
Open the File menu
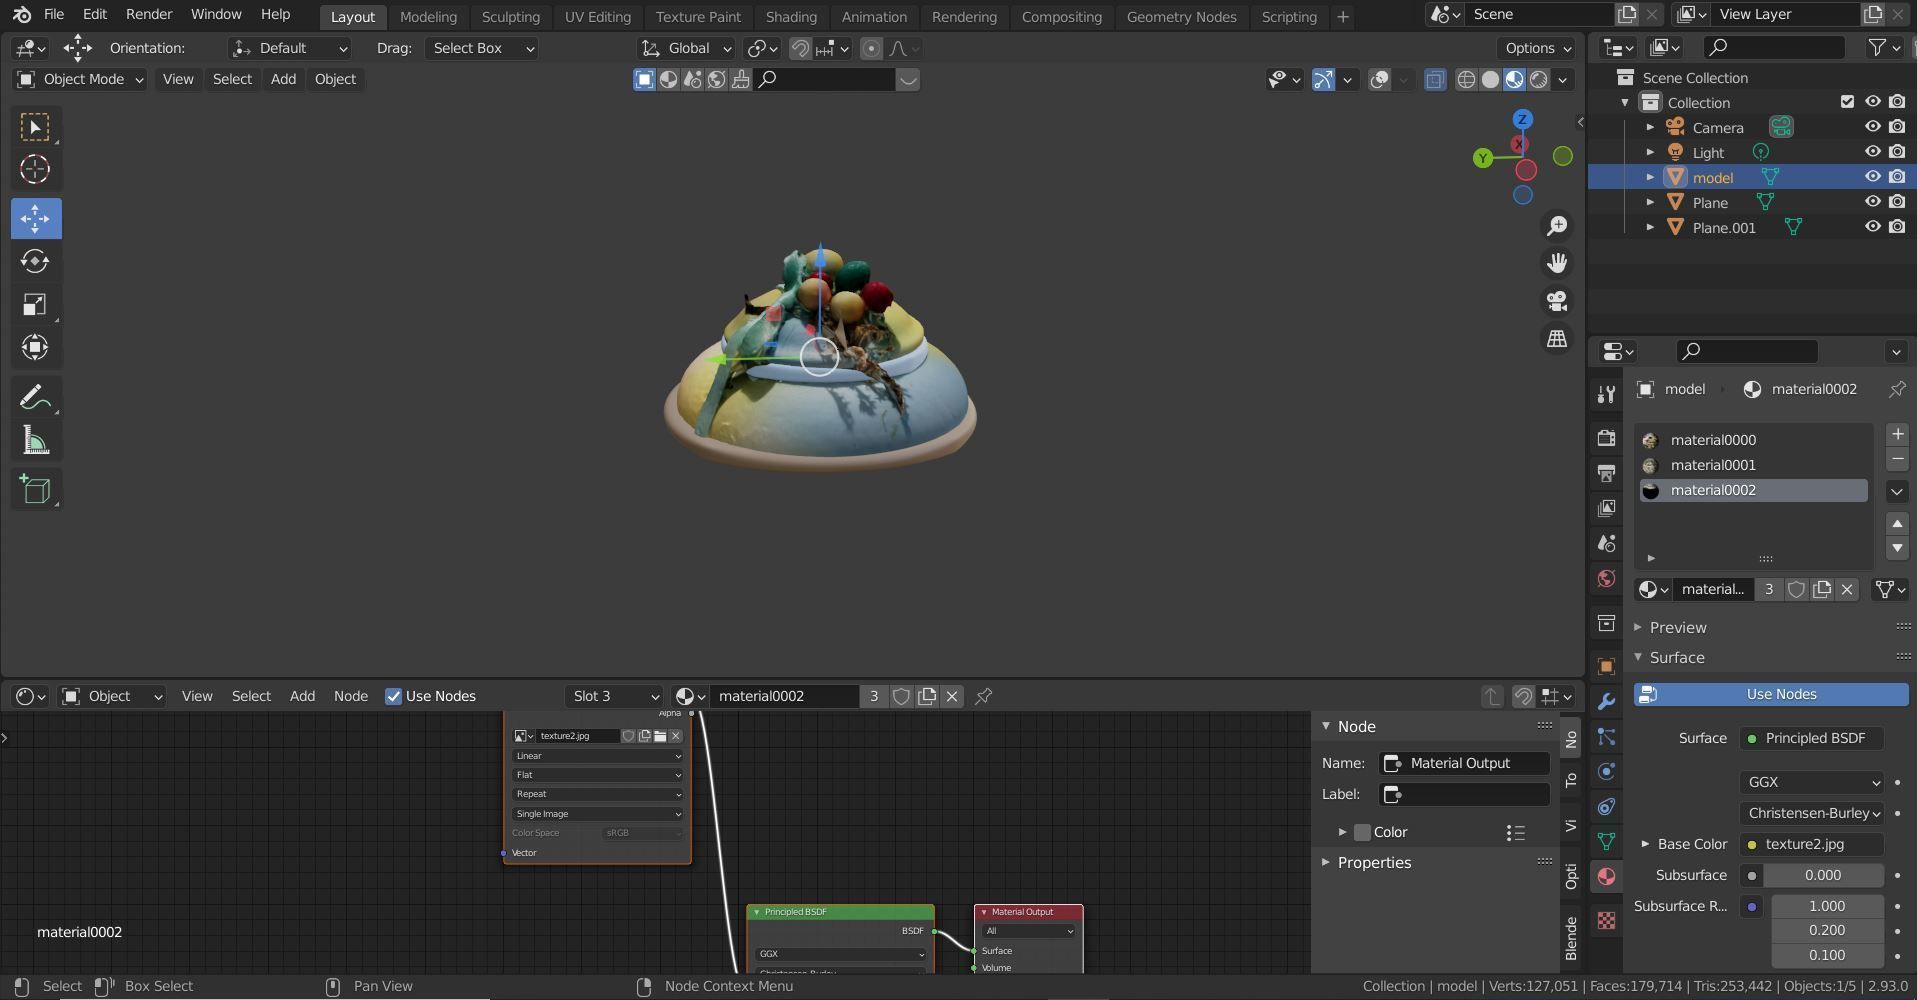click(54, 15)
